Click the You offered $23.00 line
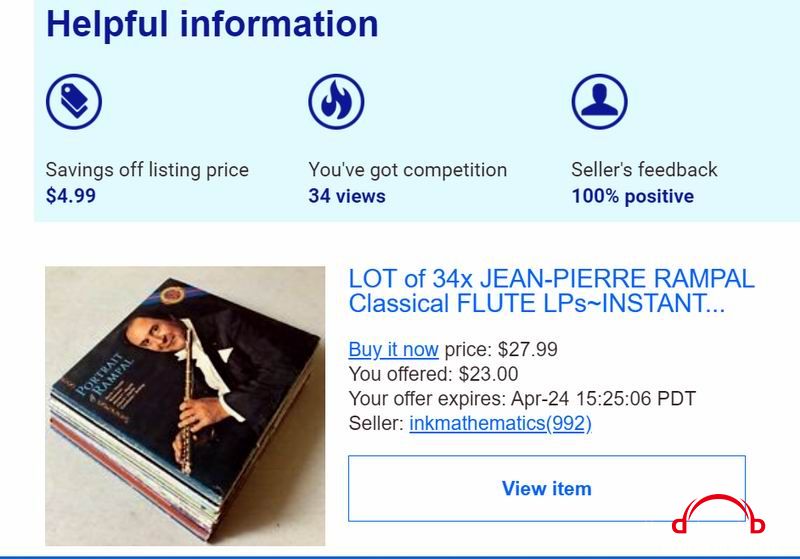 point(433,374)
